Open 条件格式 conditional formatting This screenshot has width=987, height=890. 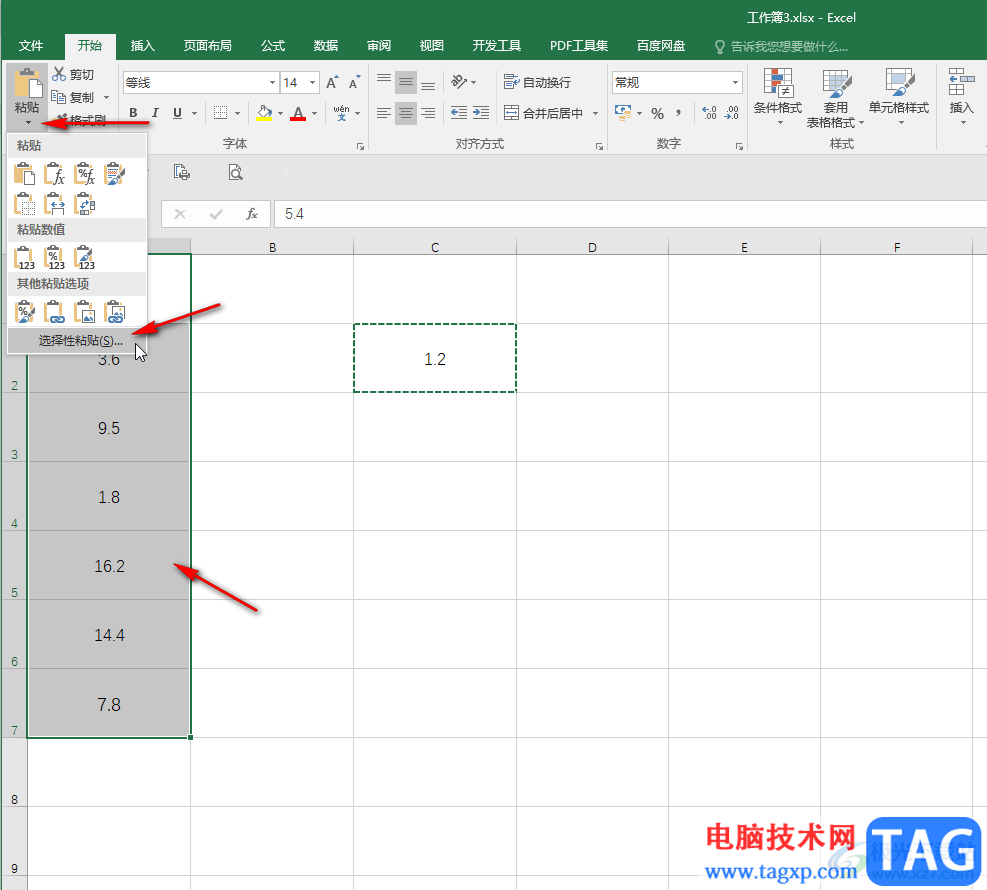click(778, 97)
